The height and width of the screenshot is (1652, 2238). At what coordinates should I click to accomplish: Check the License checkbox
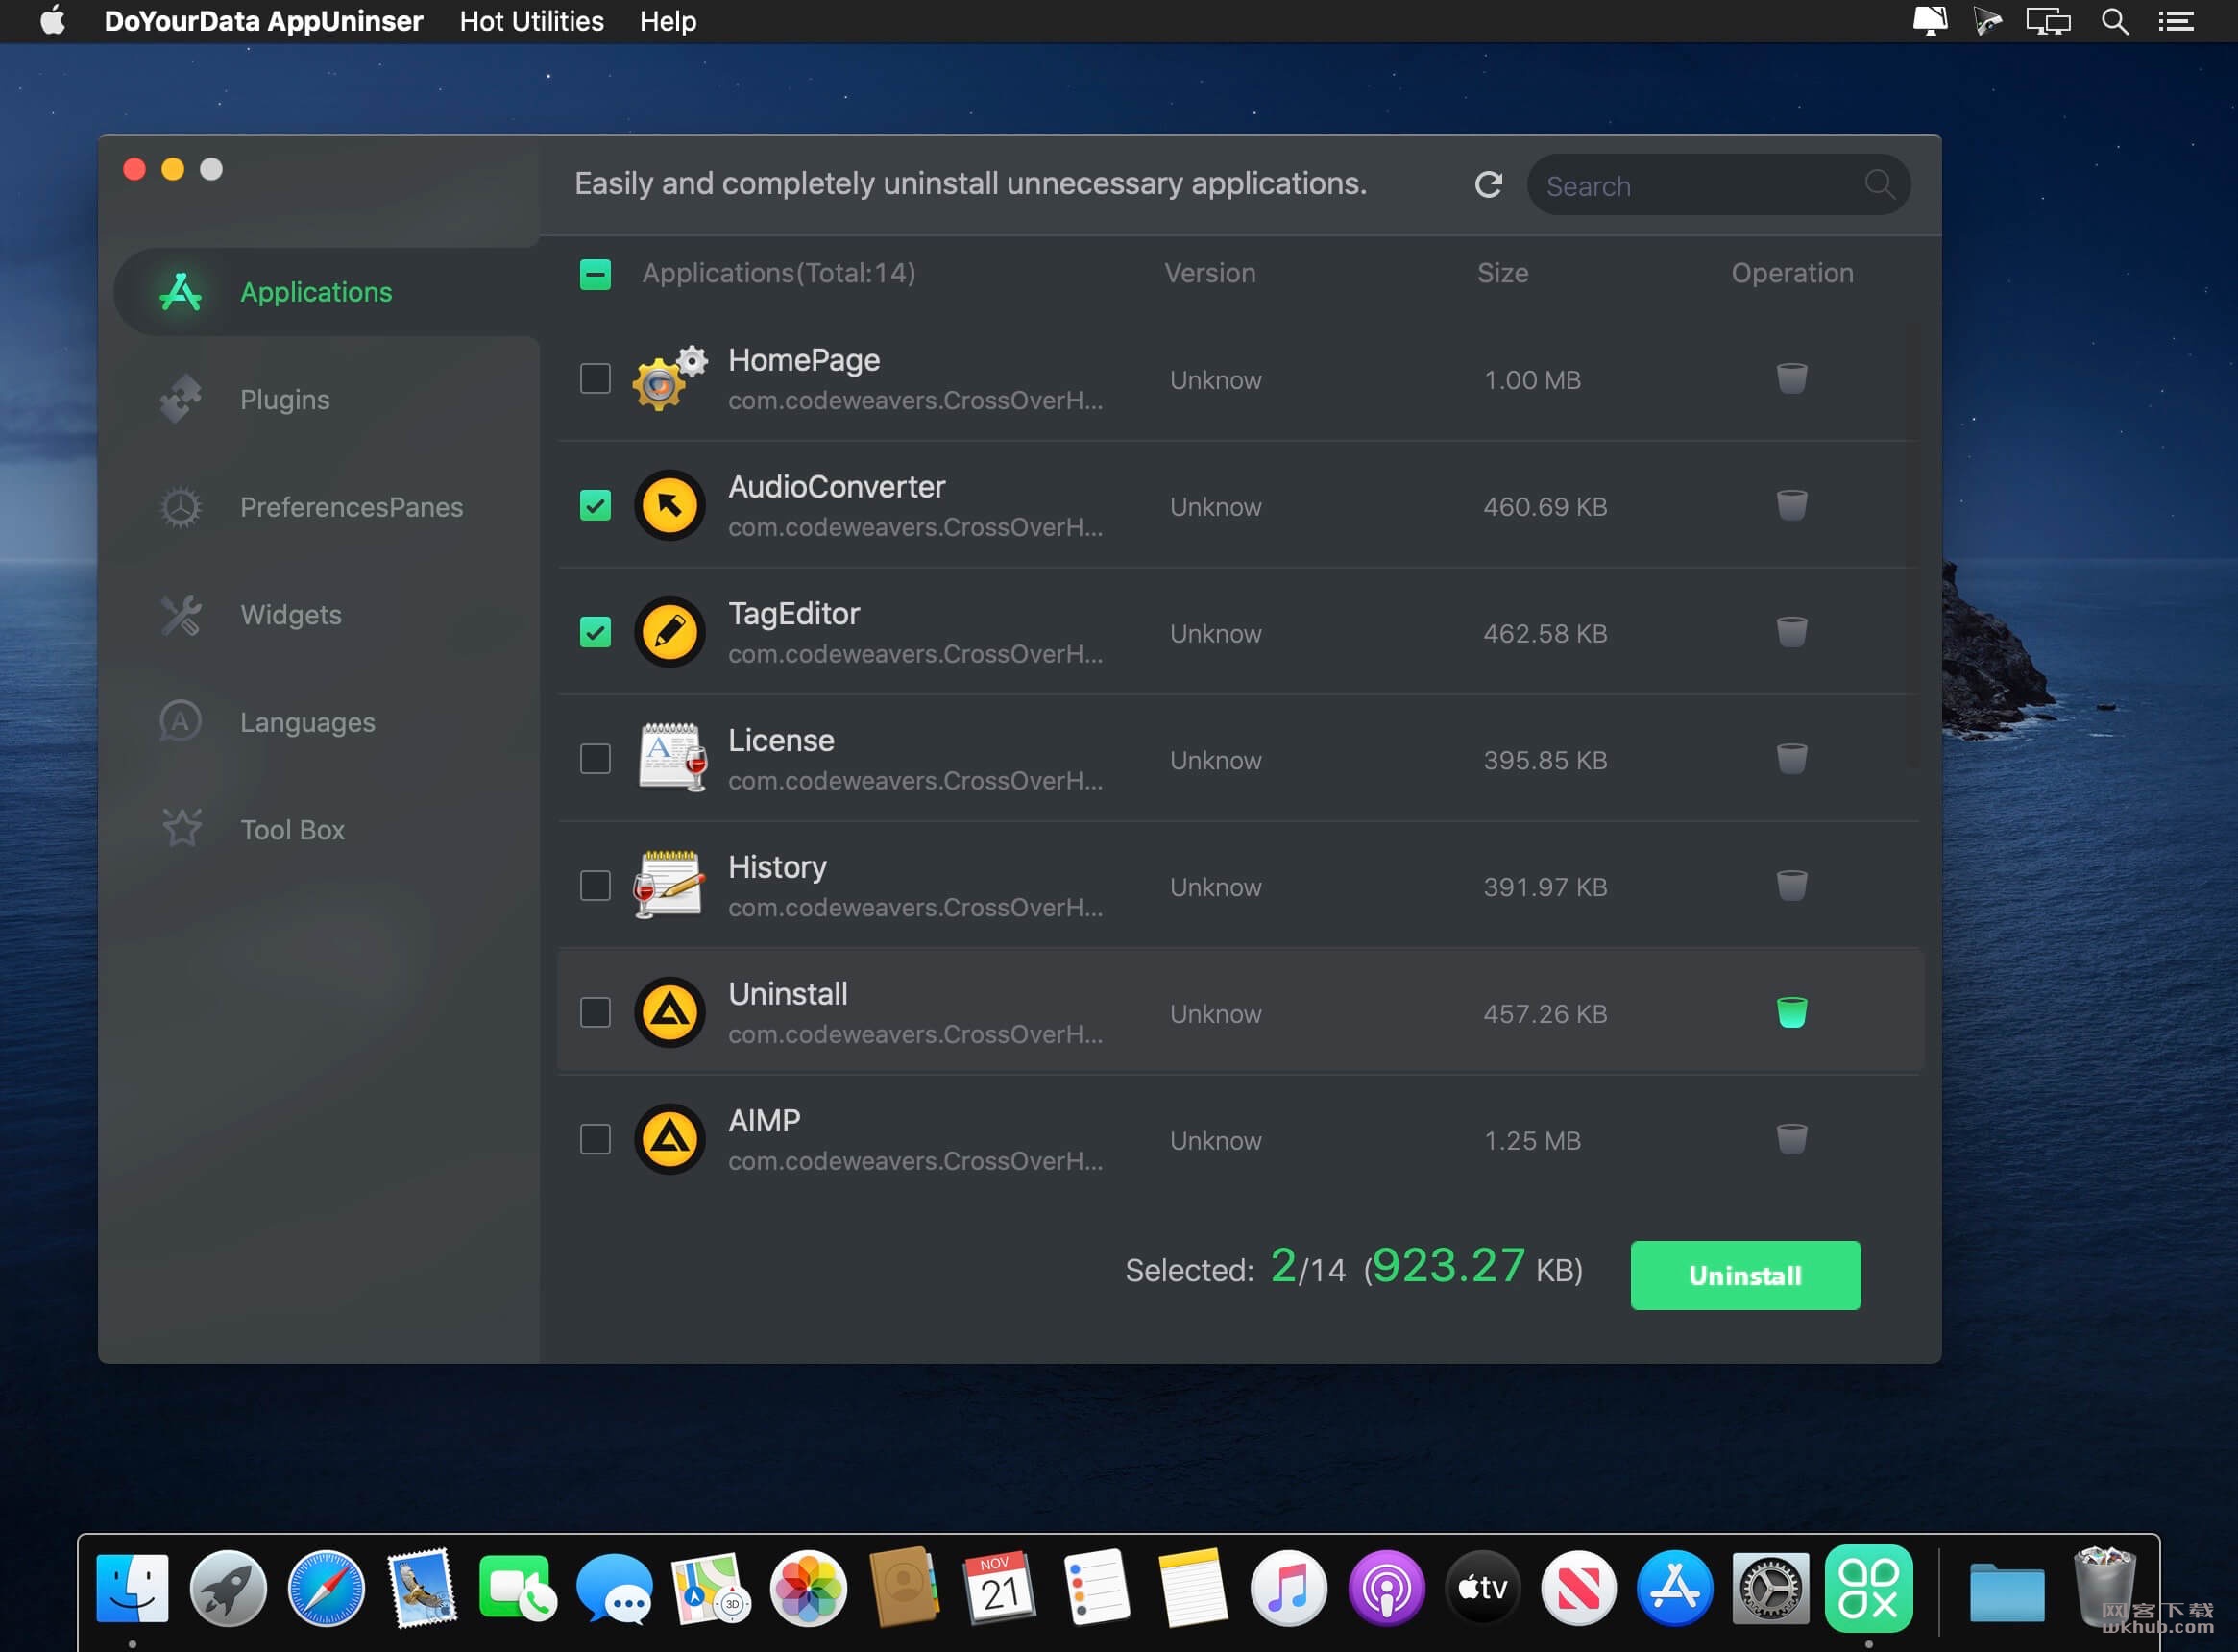(x=595, y=759)
